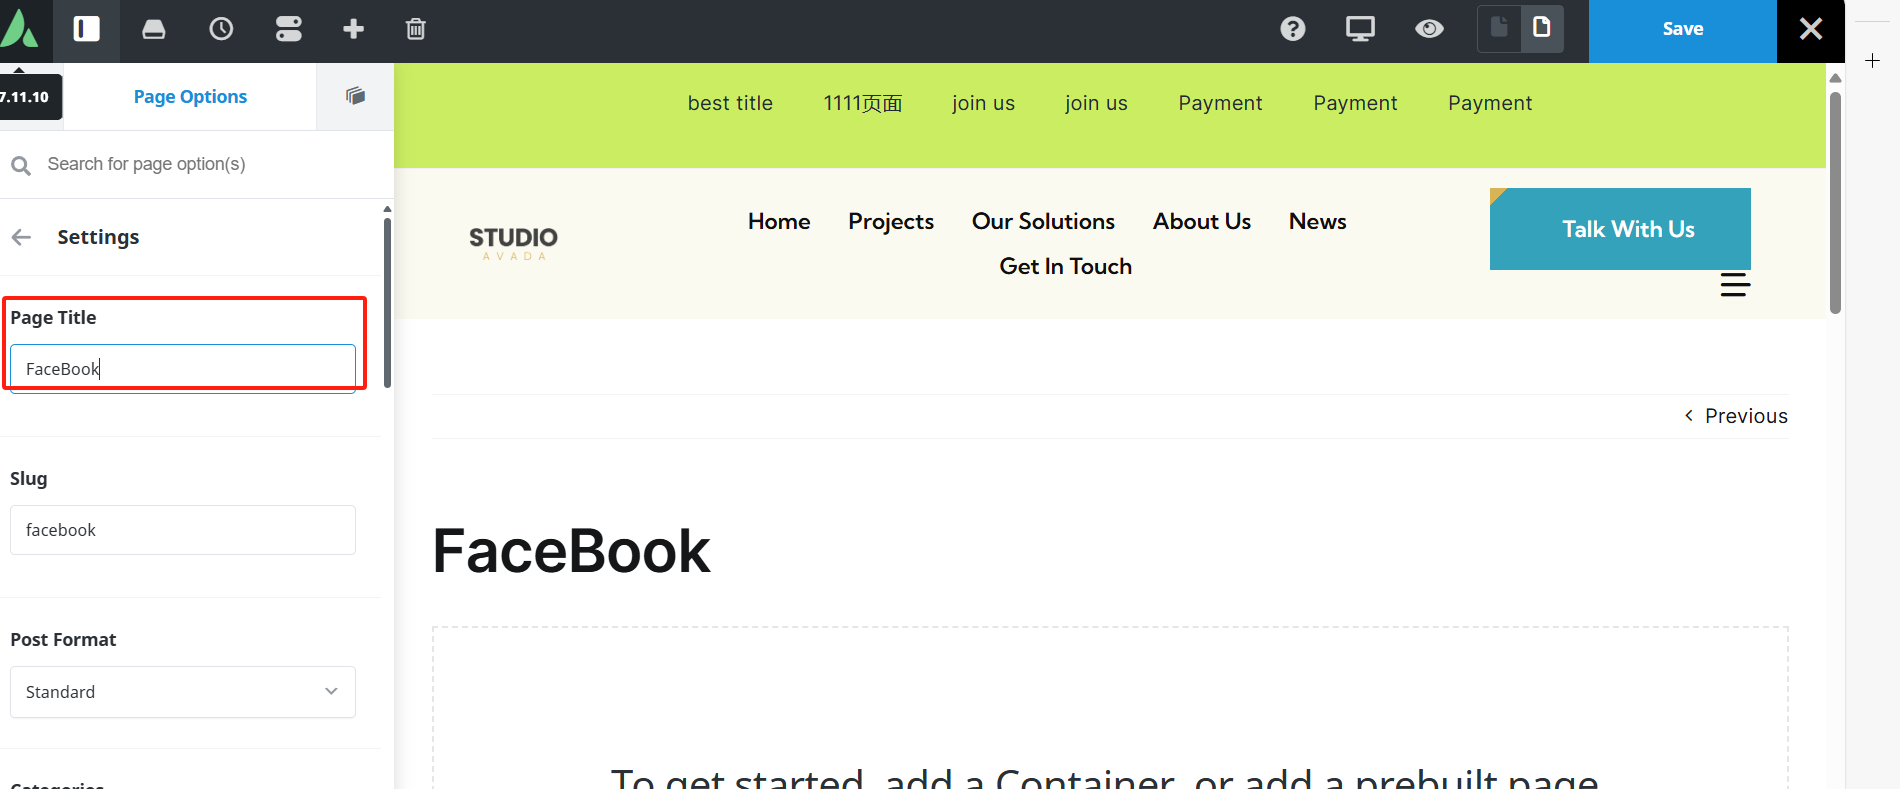1900x789 pixels.
Task: Click the Talk With Us button
Action: click(1620, 229)
